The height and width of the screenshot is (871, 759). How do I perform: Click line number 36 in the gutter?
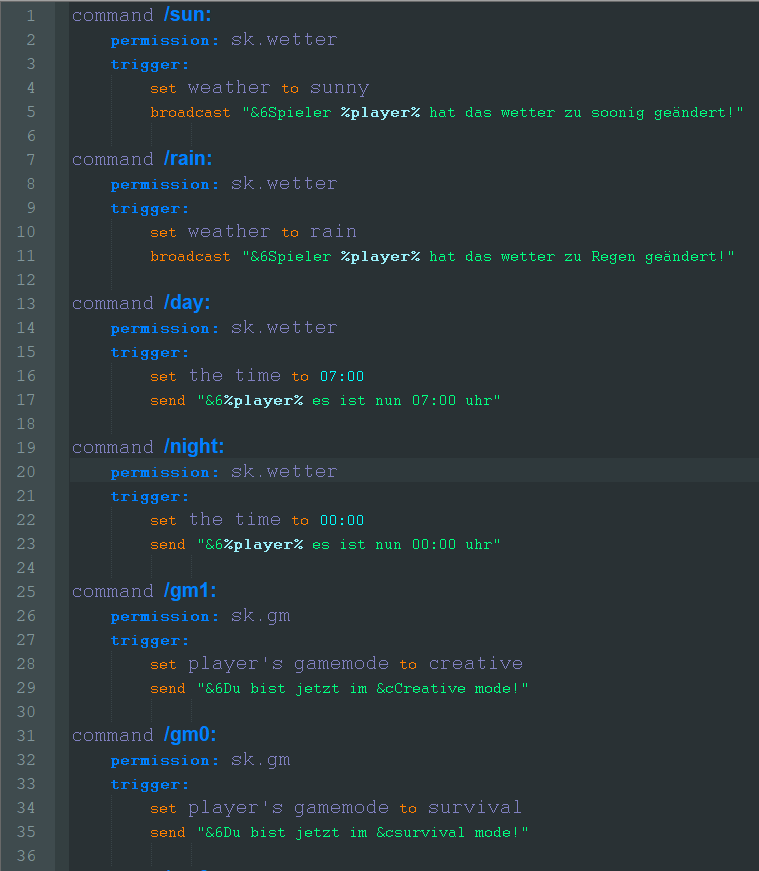(x=26, y=855)
